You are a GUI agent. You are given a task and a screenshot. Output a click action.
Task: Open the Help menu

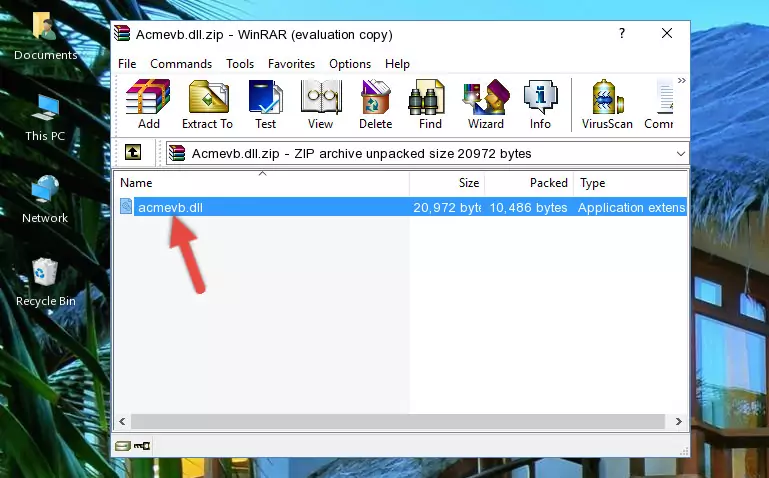click(x=397, y=64)
